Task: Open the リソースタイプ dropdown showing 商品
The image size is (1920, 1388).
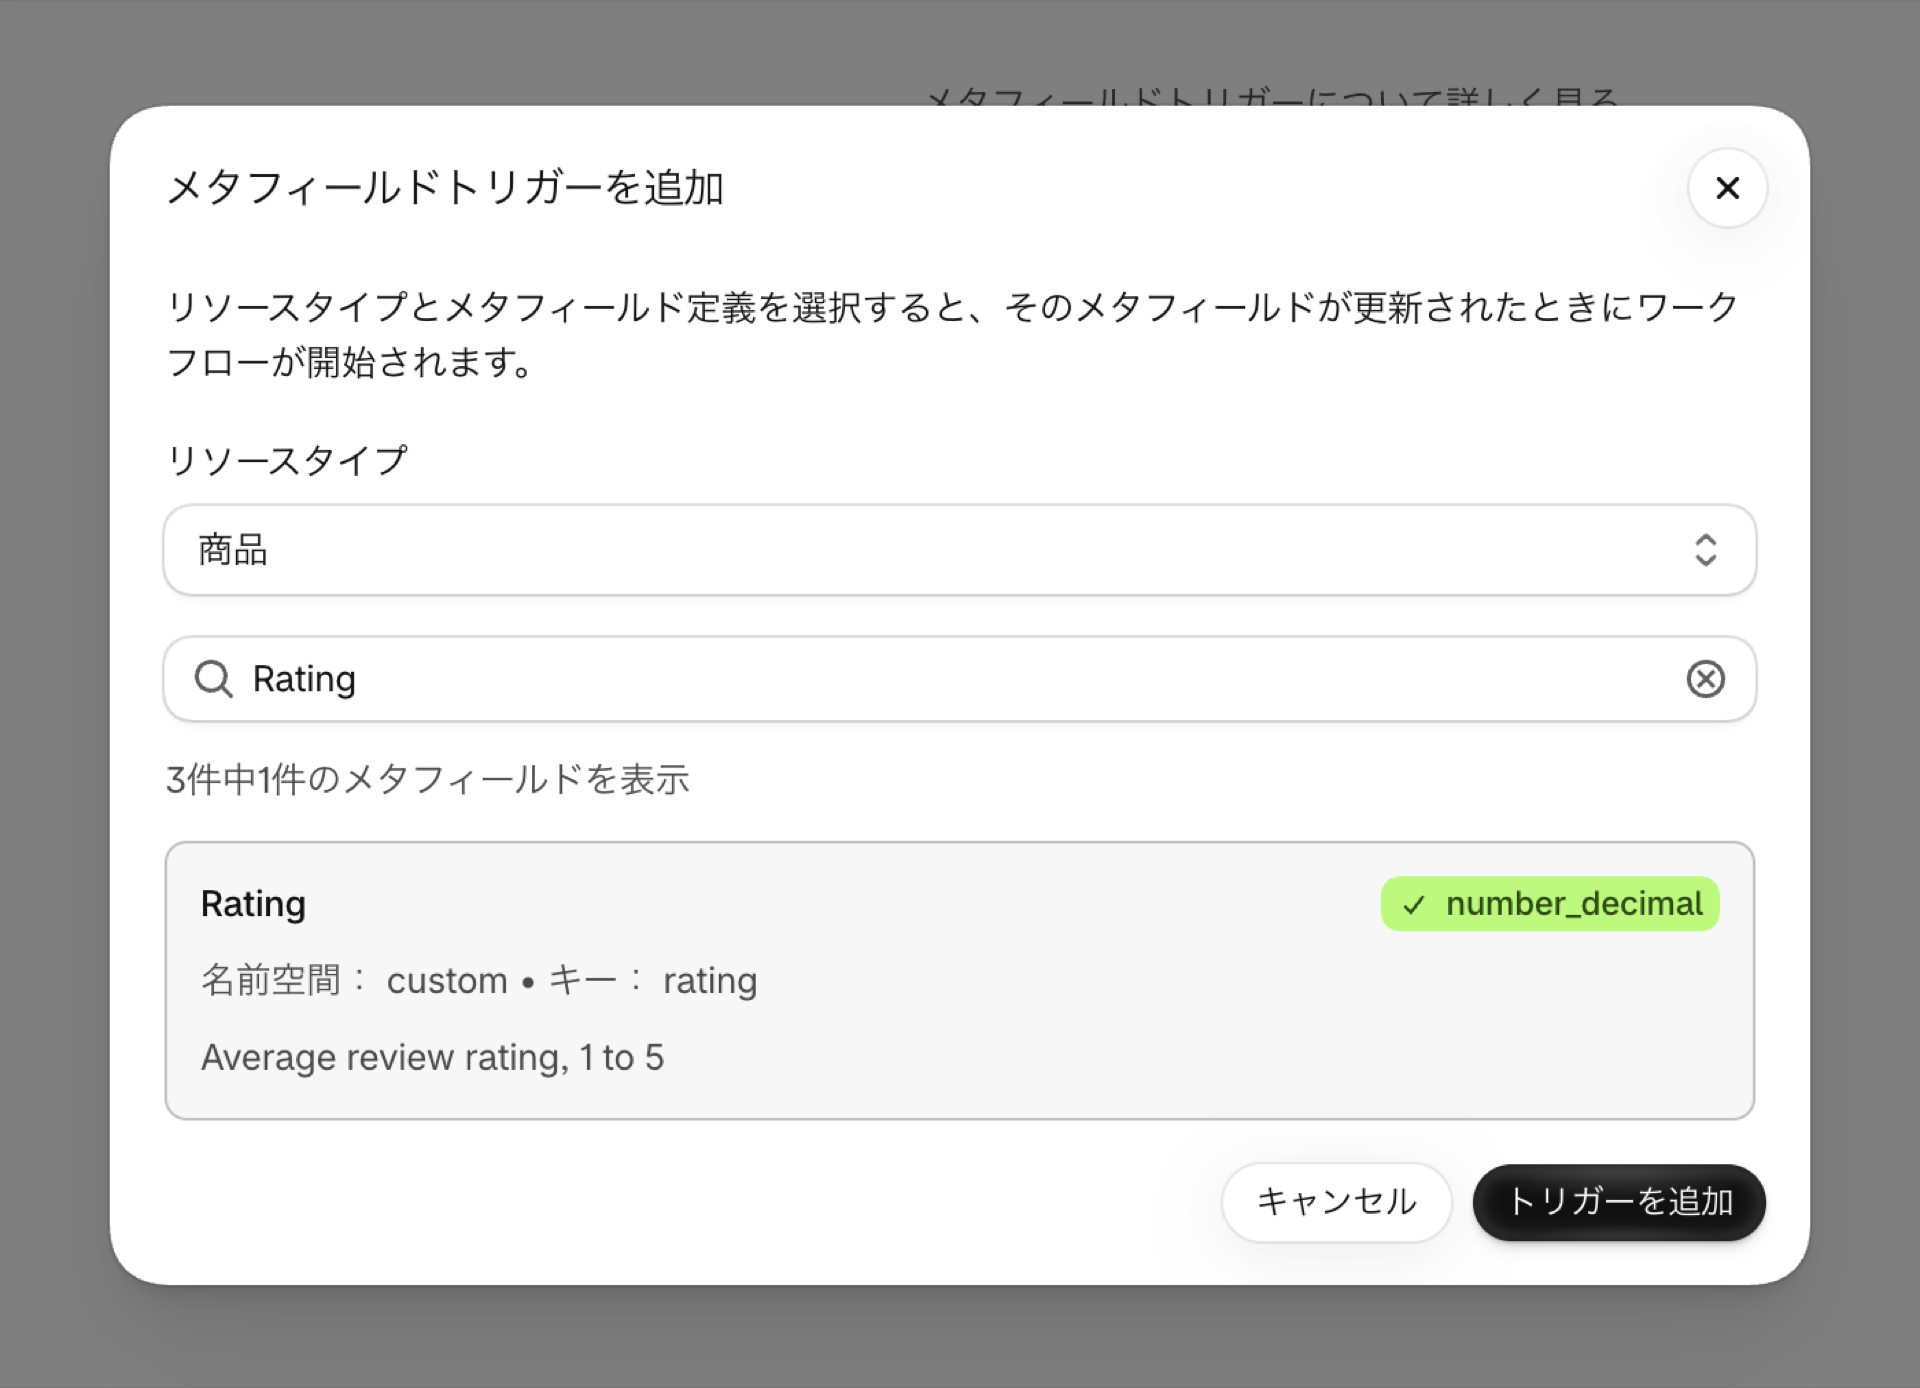Action: coord(960,550)
